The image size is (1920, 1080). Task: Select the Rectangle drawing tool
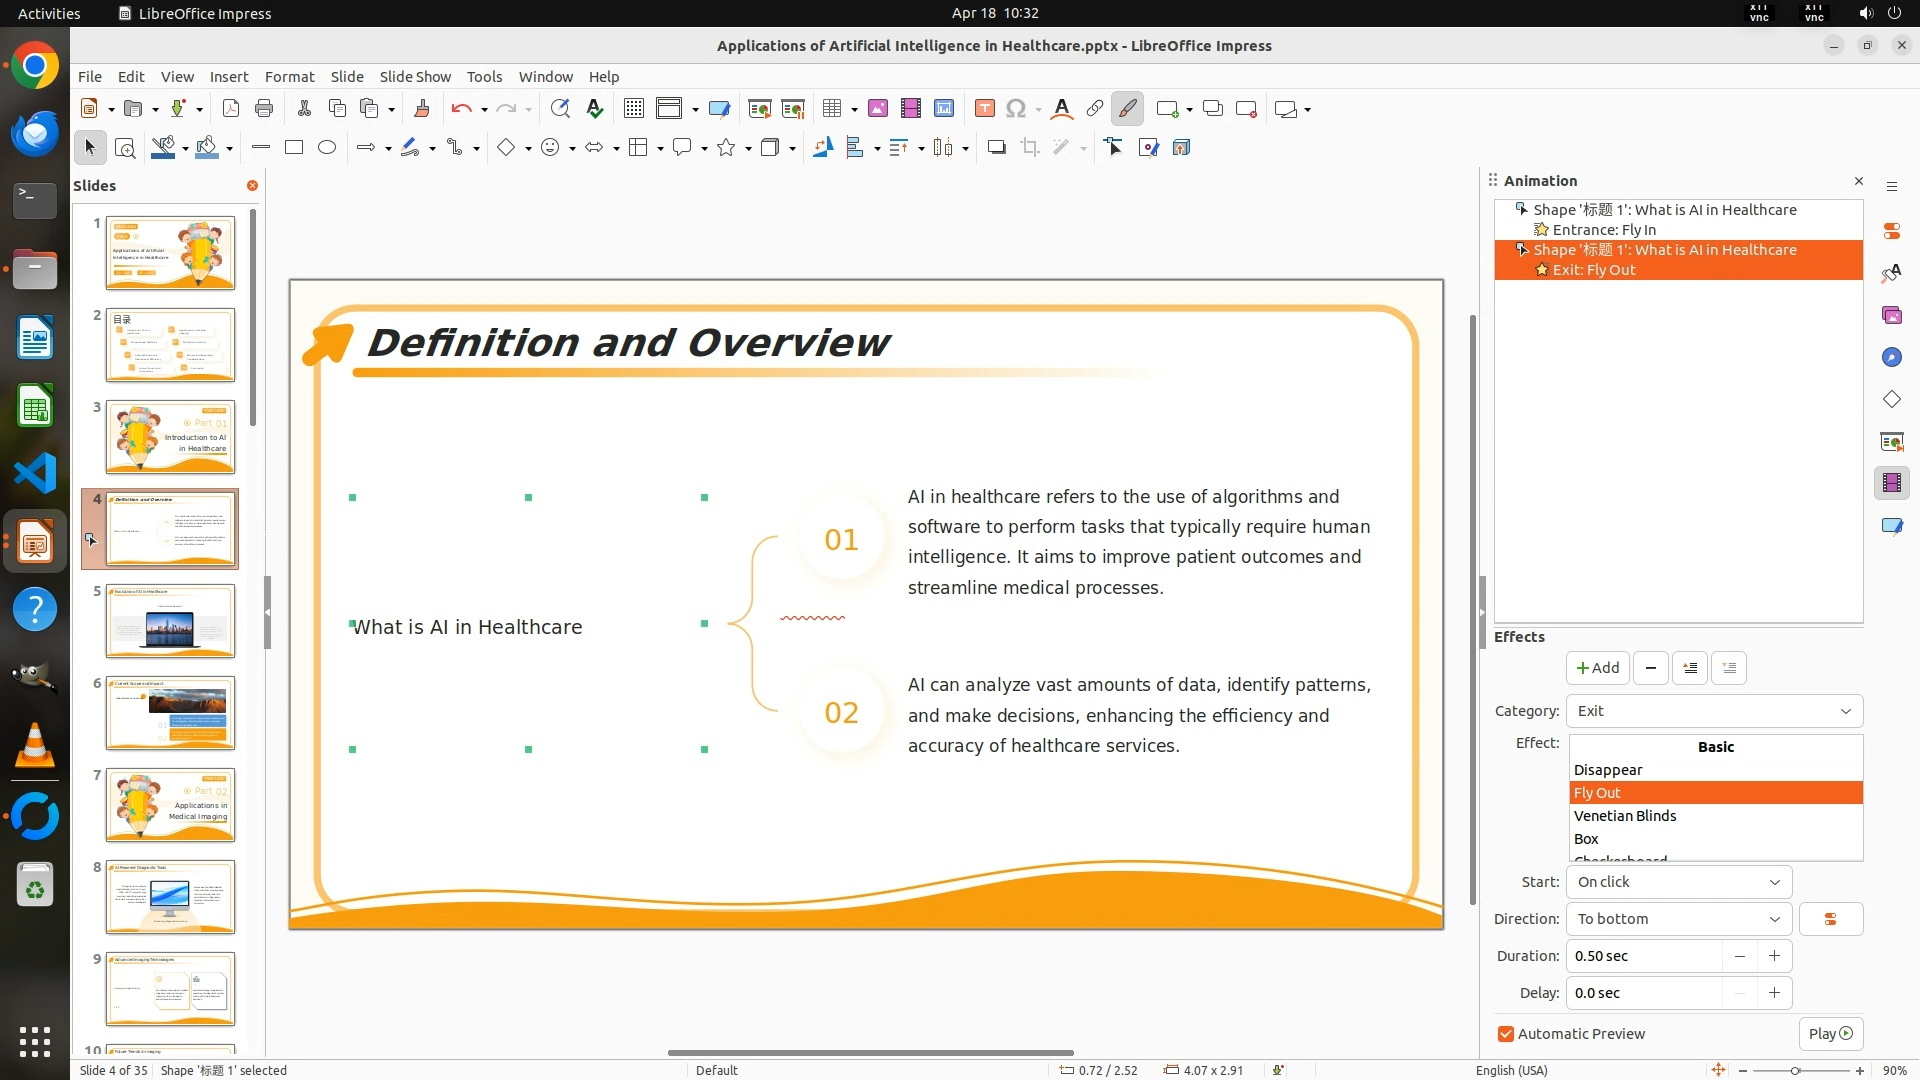point(294,148)
